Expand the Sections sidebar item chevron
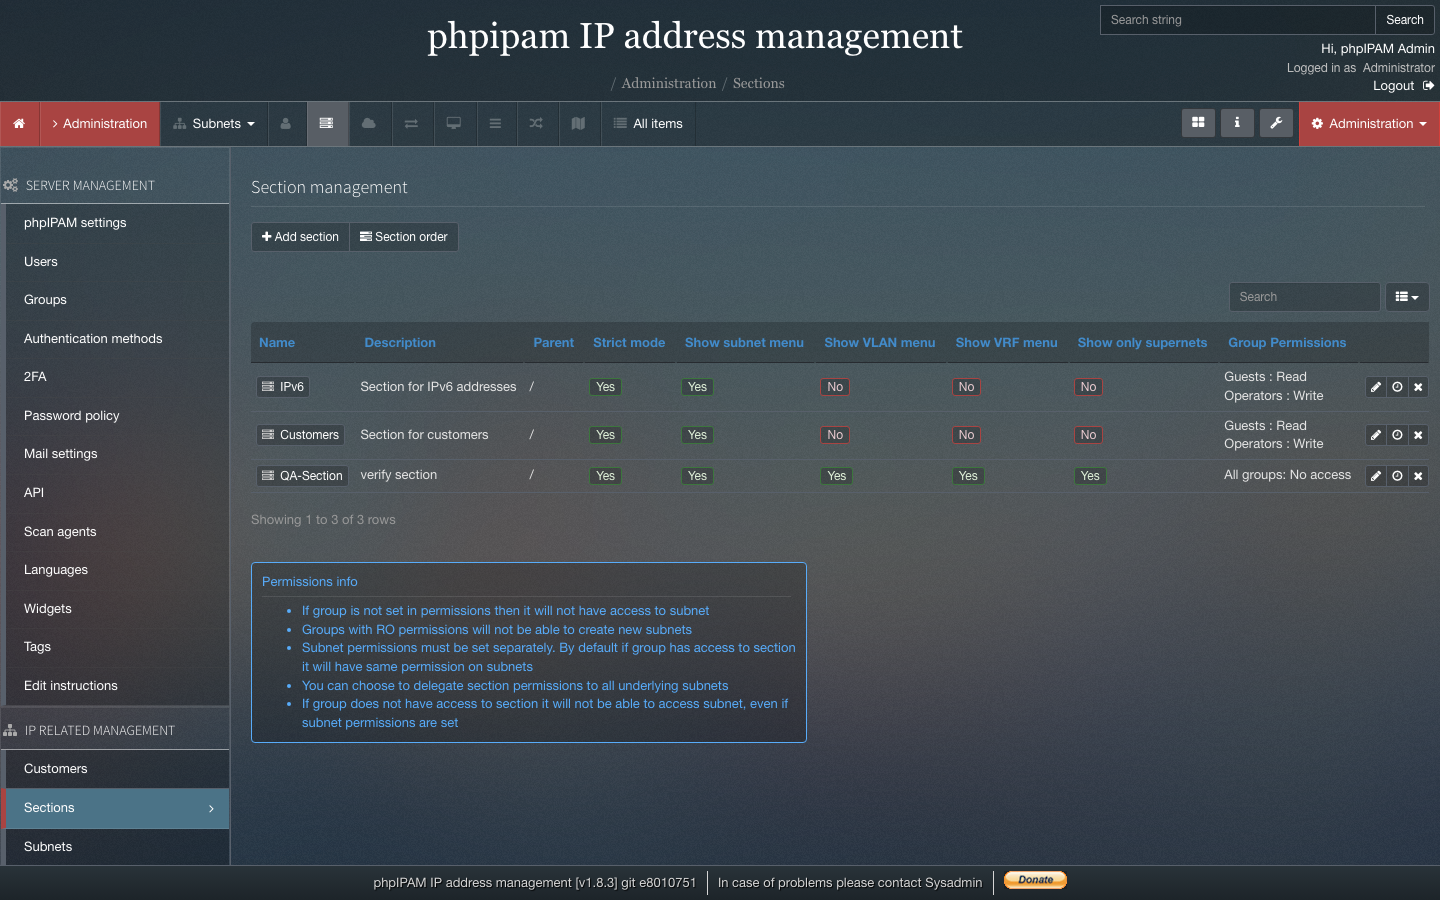 [211, 808]
